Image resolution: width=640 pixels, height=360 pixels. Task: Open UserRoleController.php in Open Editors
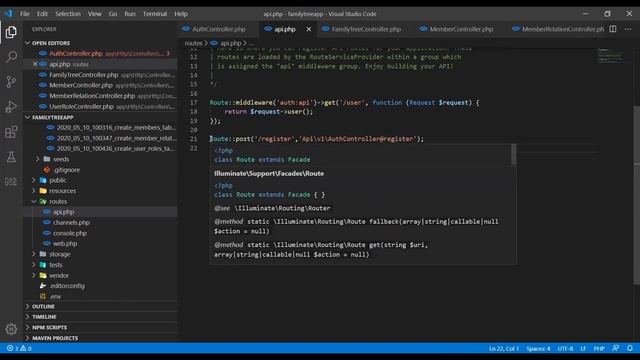[x=100, y=107]
